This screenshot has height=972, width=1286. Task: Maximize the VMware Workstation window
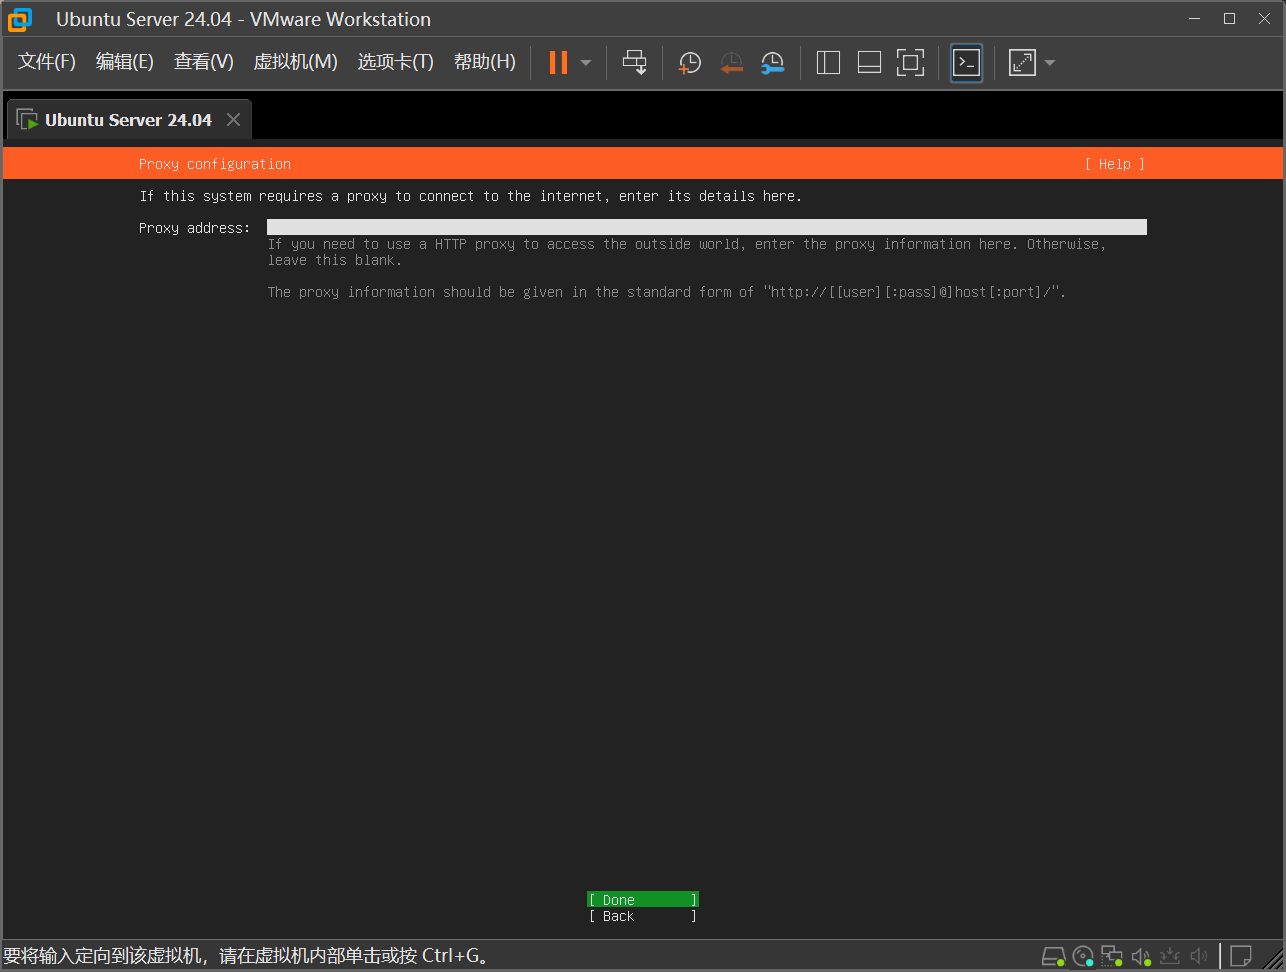tap(1230, 18)
